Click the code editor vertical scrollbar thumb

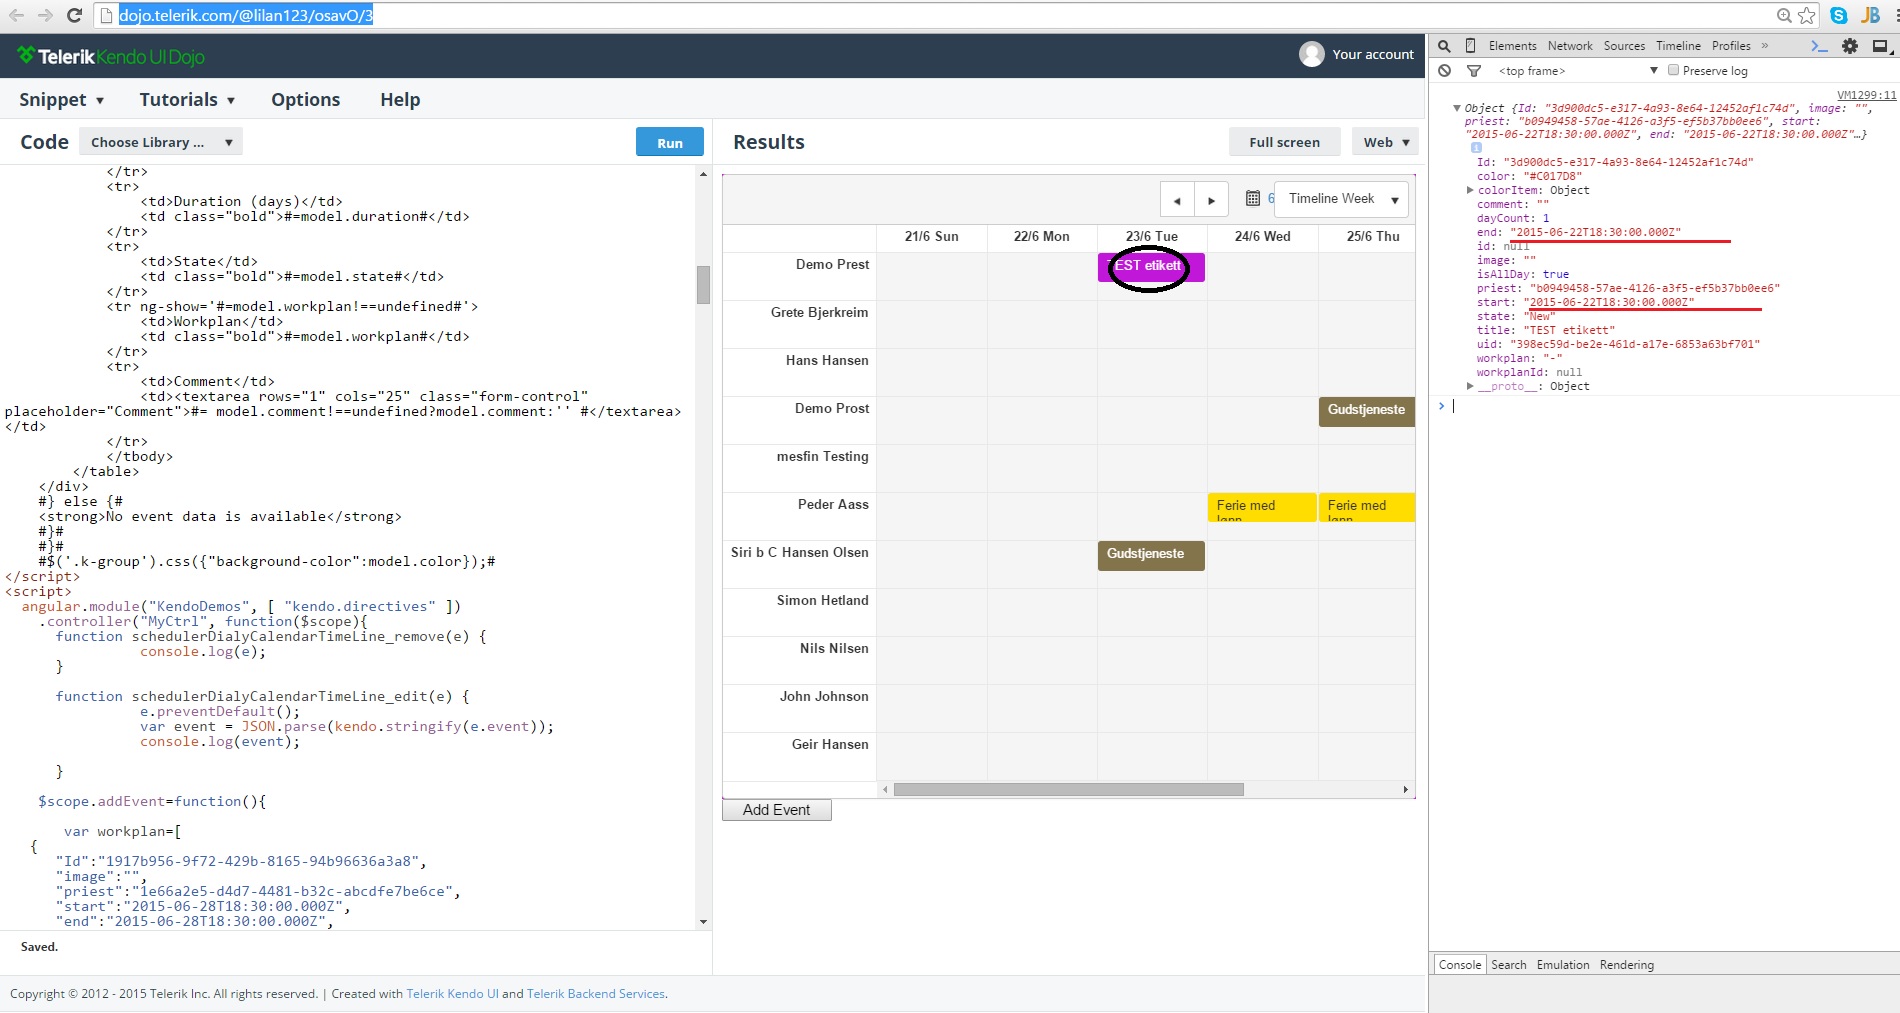(x=703, y=285)
